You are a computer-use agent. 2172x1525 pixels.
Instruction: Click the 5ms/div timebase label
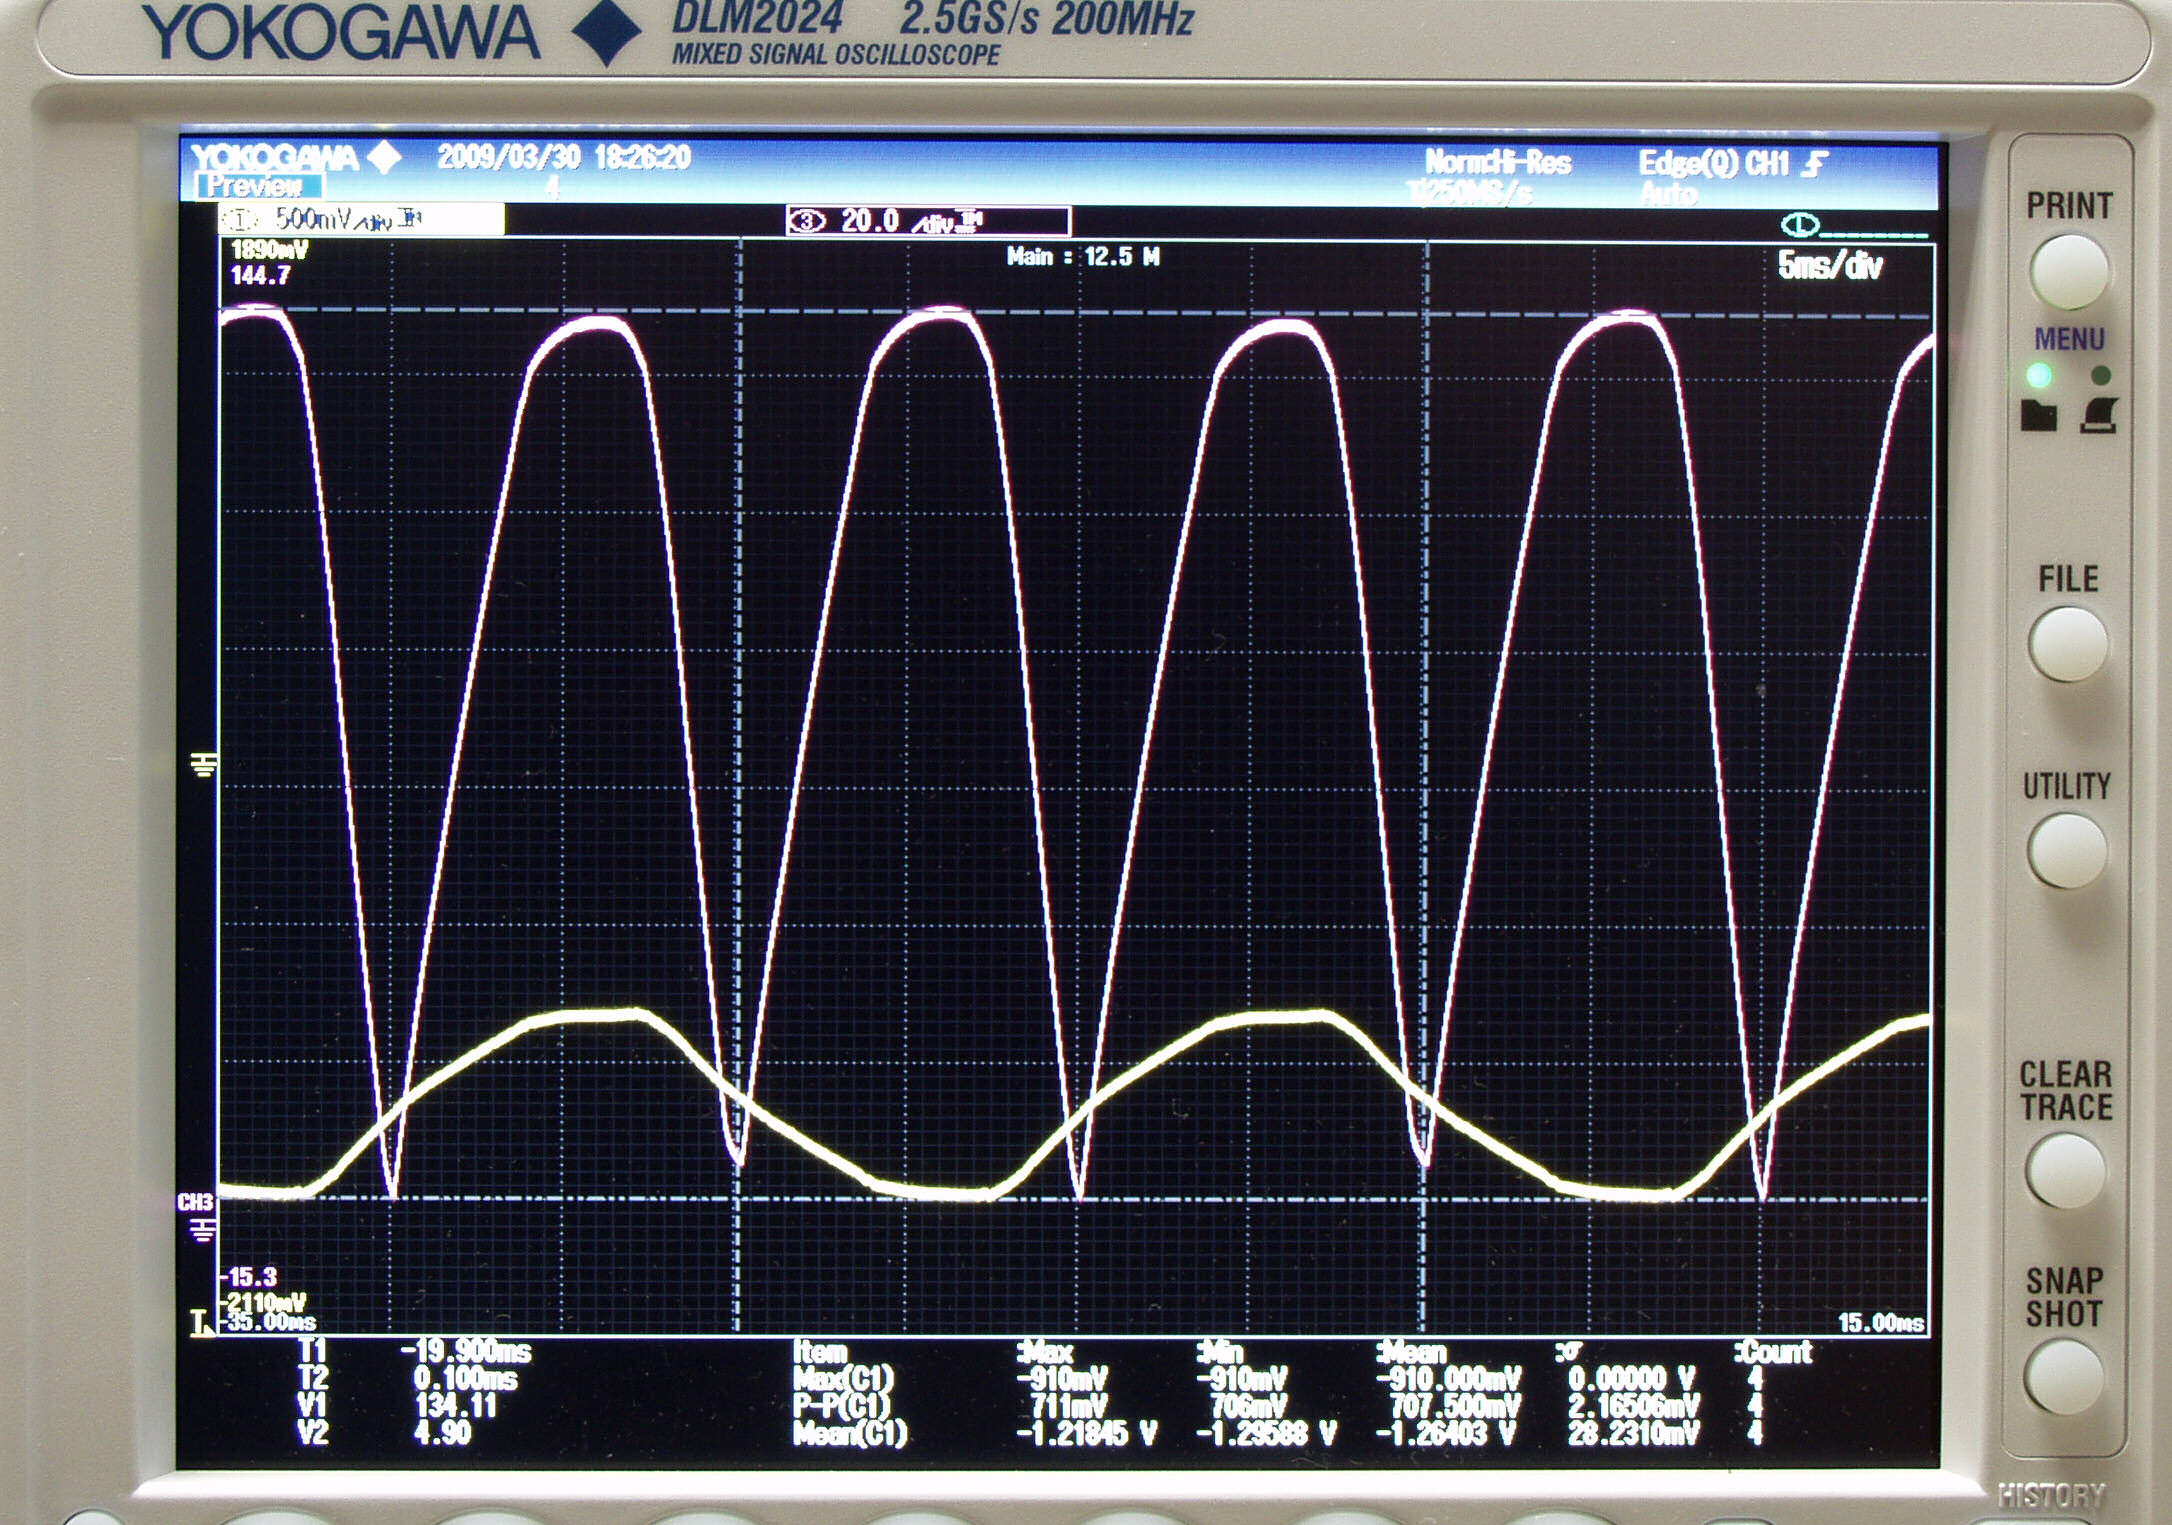1829,266
